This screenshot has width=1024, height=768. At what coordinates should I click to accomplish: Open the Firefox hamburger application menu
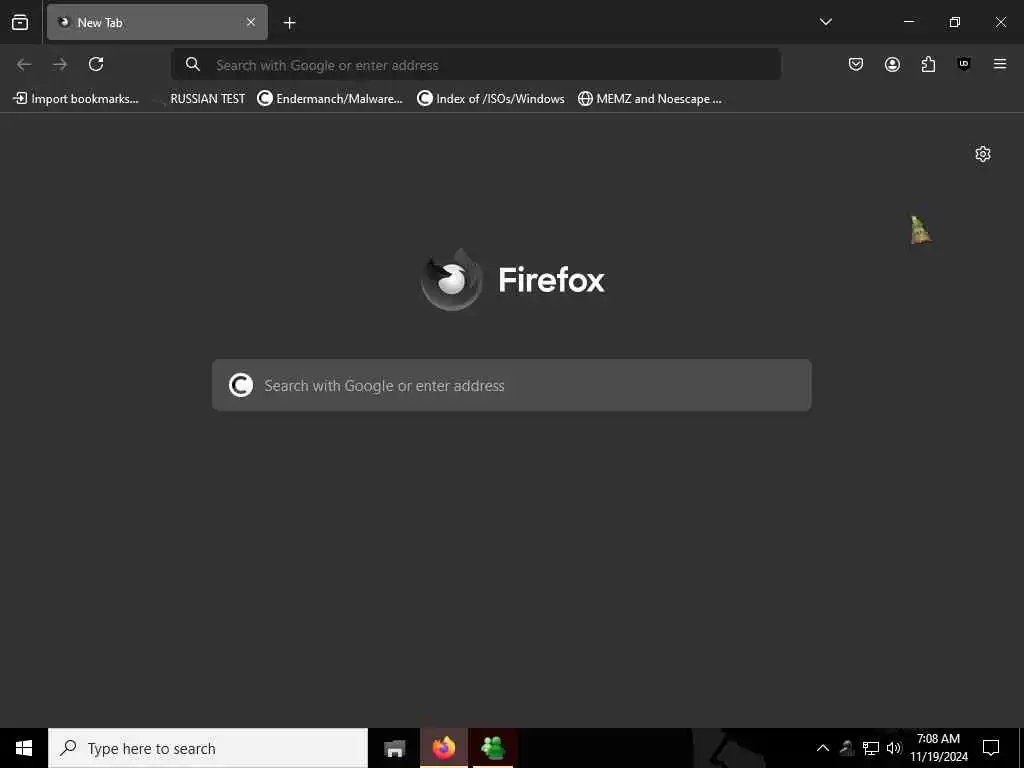point(1000,64)
